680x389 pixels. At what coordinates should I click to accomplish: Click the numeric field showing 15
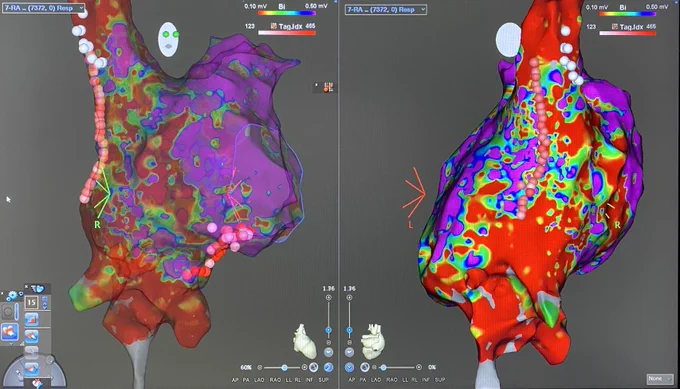pos(32,302)
